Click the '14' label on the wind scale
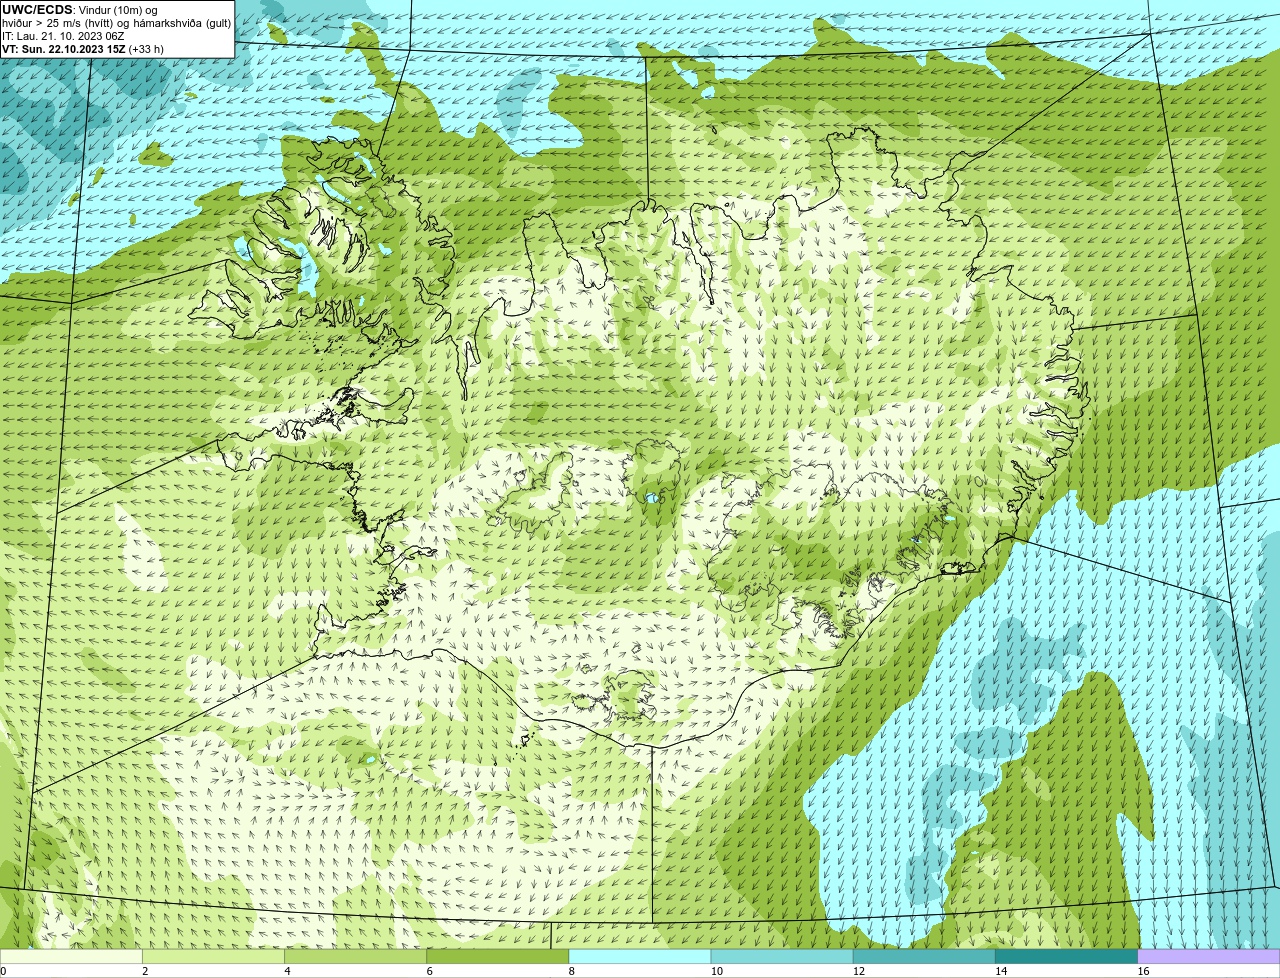1280x978 pixels. click(1001, 971)
